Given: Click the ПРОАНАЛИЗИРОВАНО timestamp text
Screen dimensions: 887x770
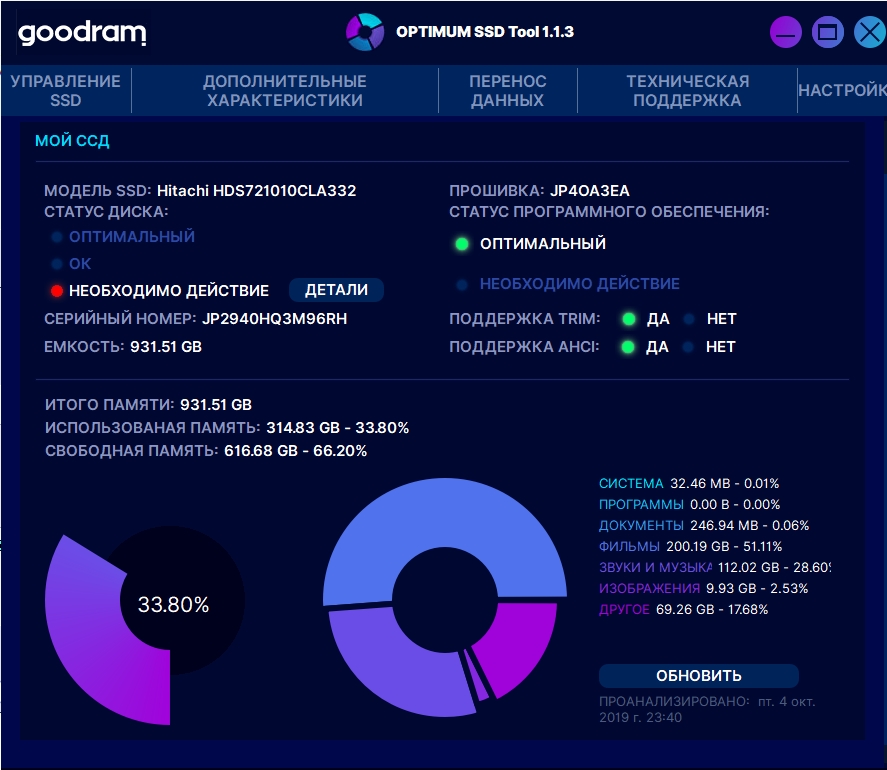Looking at the screenshot, I should click(707, 709).
